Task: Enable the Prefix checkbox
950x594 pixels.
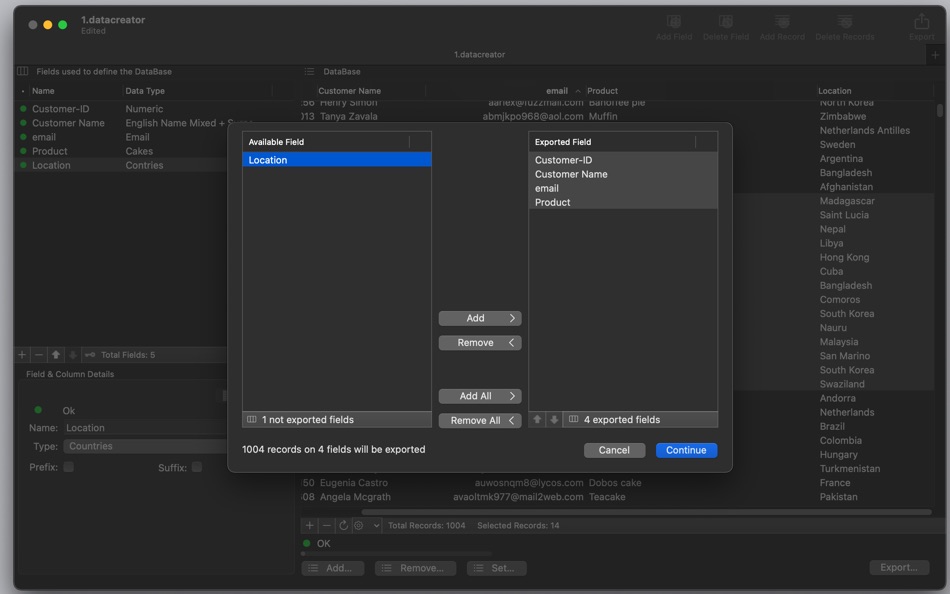Action: tap(69, 467)
